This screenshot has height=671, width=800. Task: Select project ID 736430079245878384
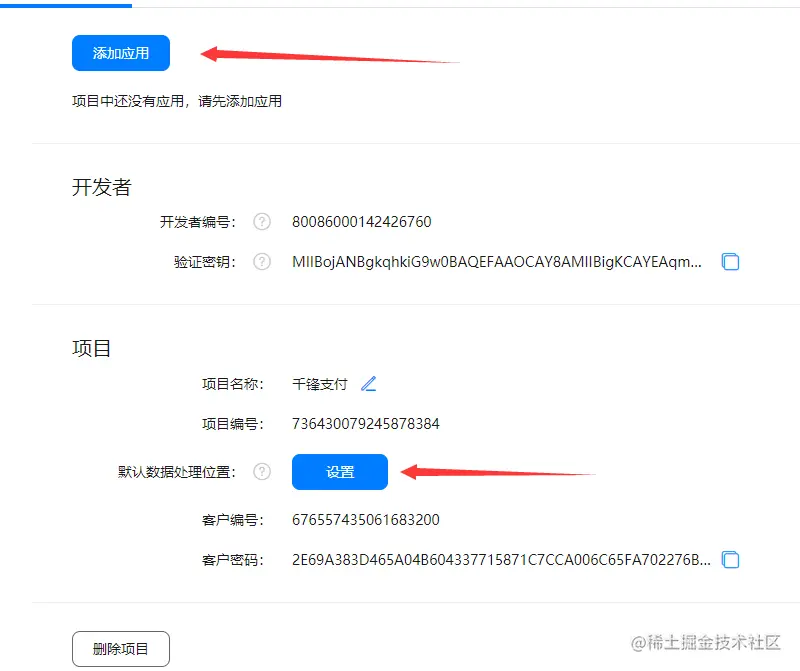tap(366, 424)
